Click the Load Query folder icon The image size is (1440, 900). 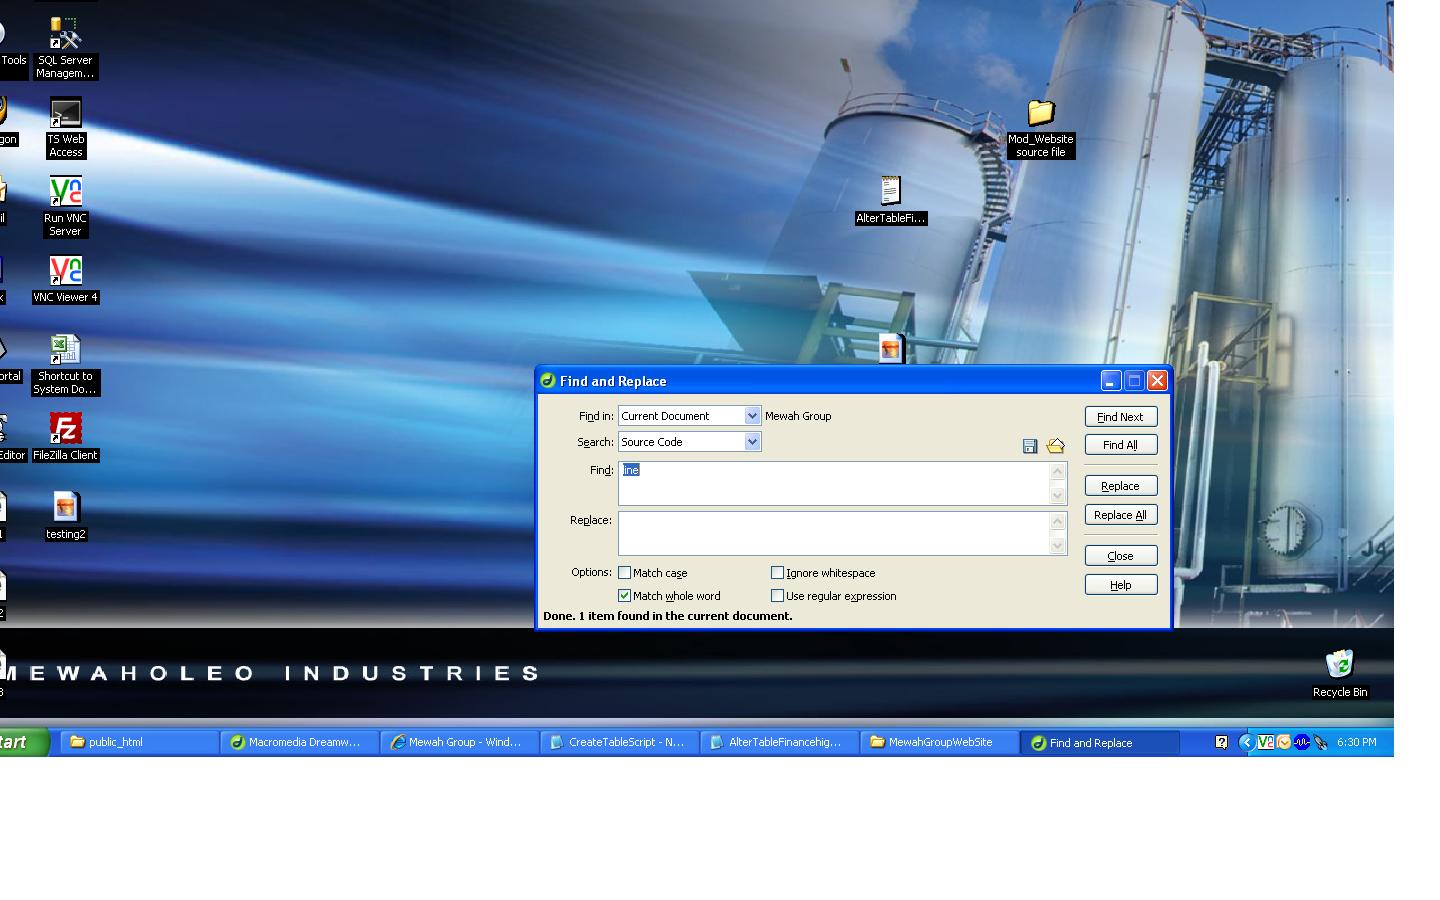click(1055, 446)
